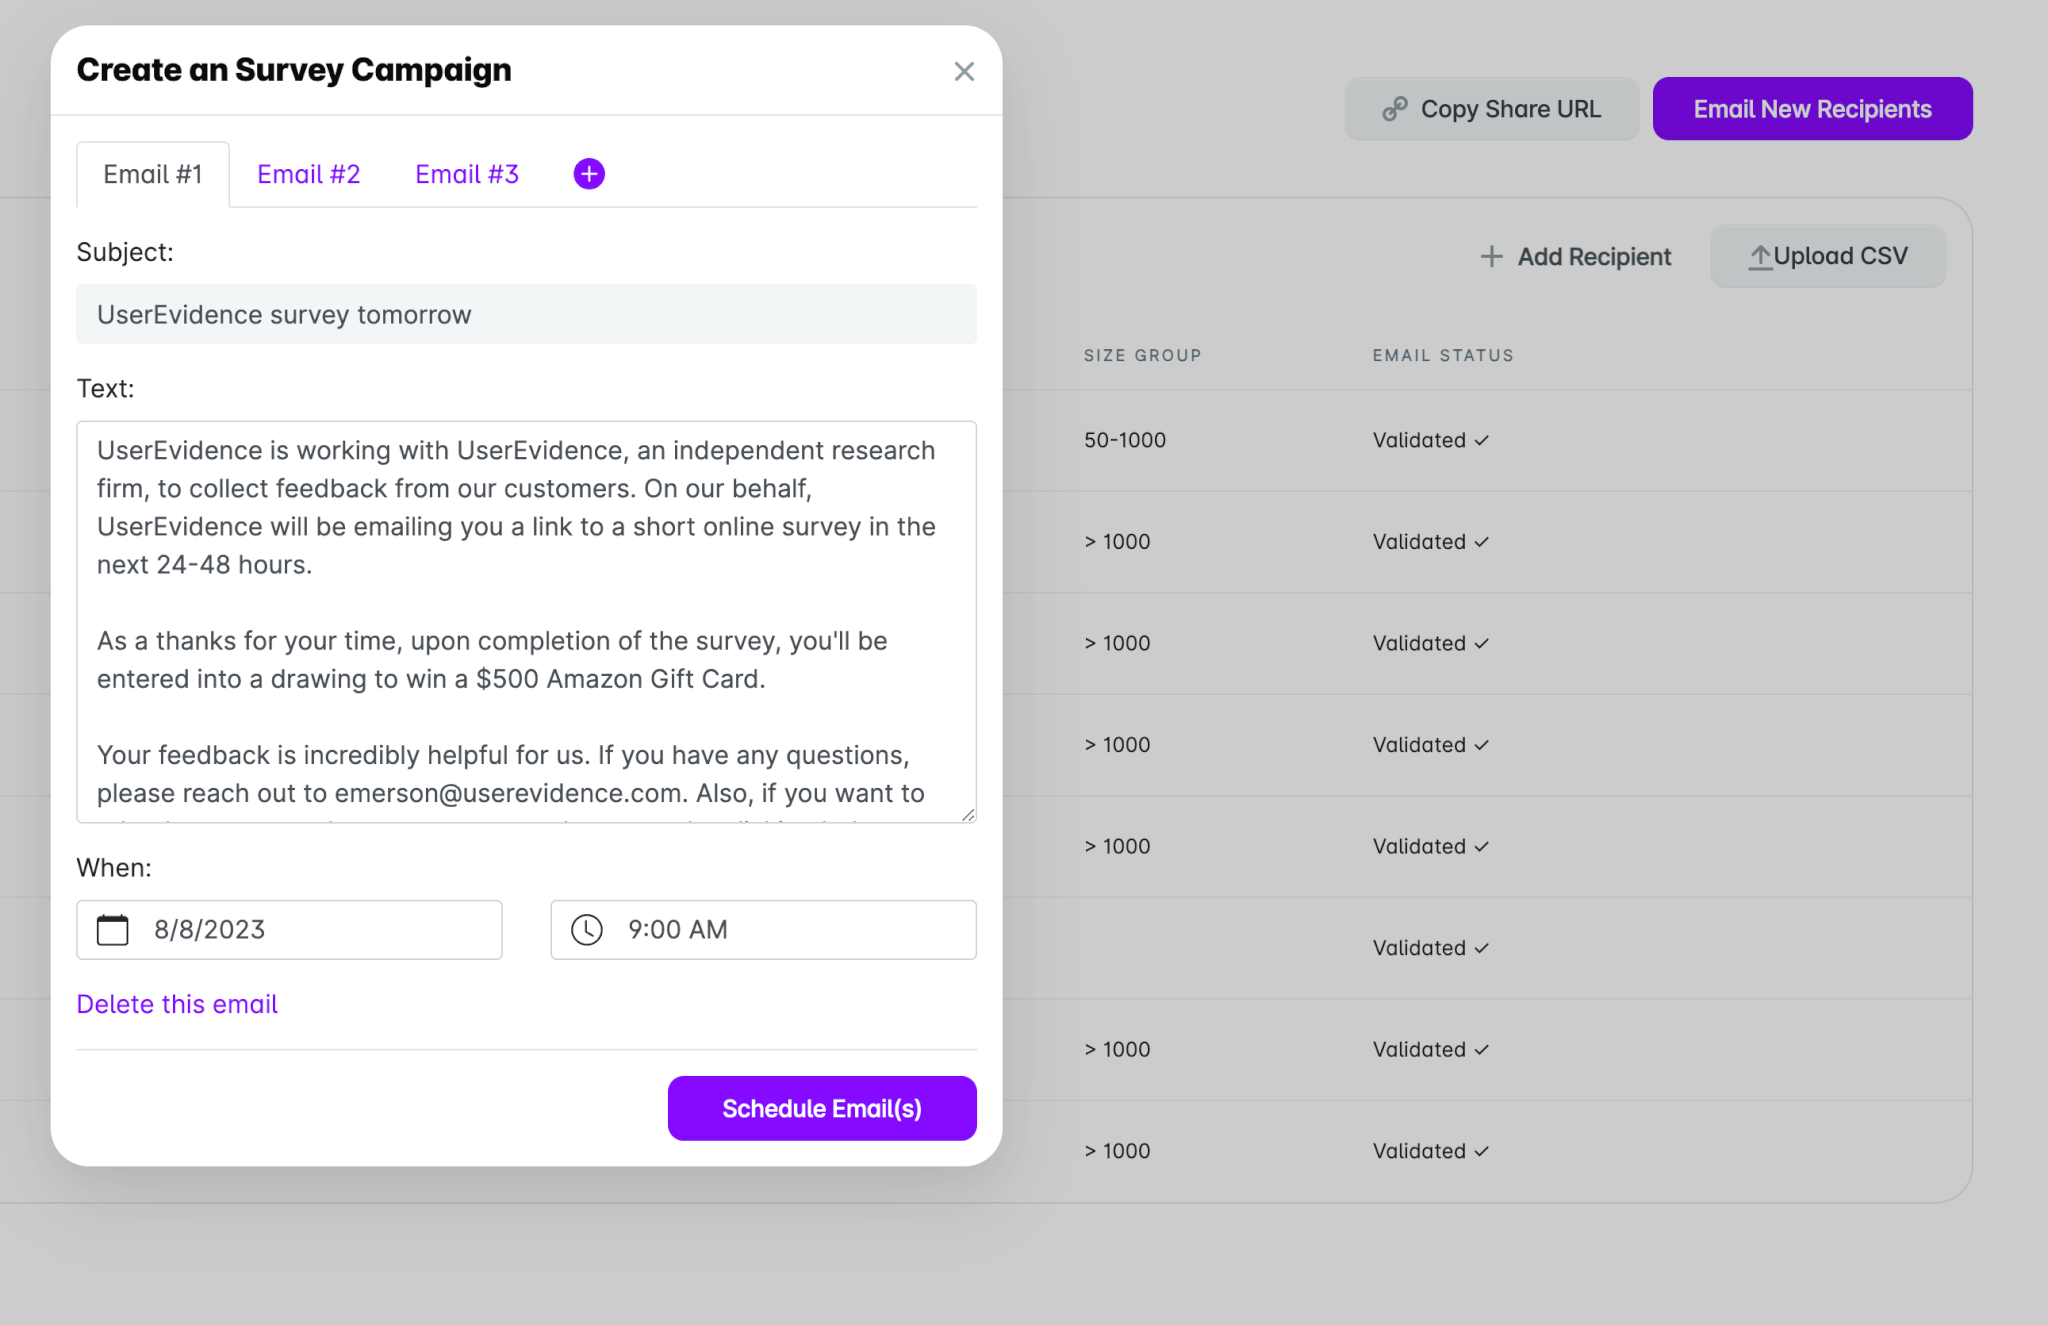Open the 9:00 AM time picker
This screenshot has height=1325, width=2048.
coord(764,930)
